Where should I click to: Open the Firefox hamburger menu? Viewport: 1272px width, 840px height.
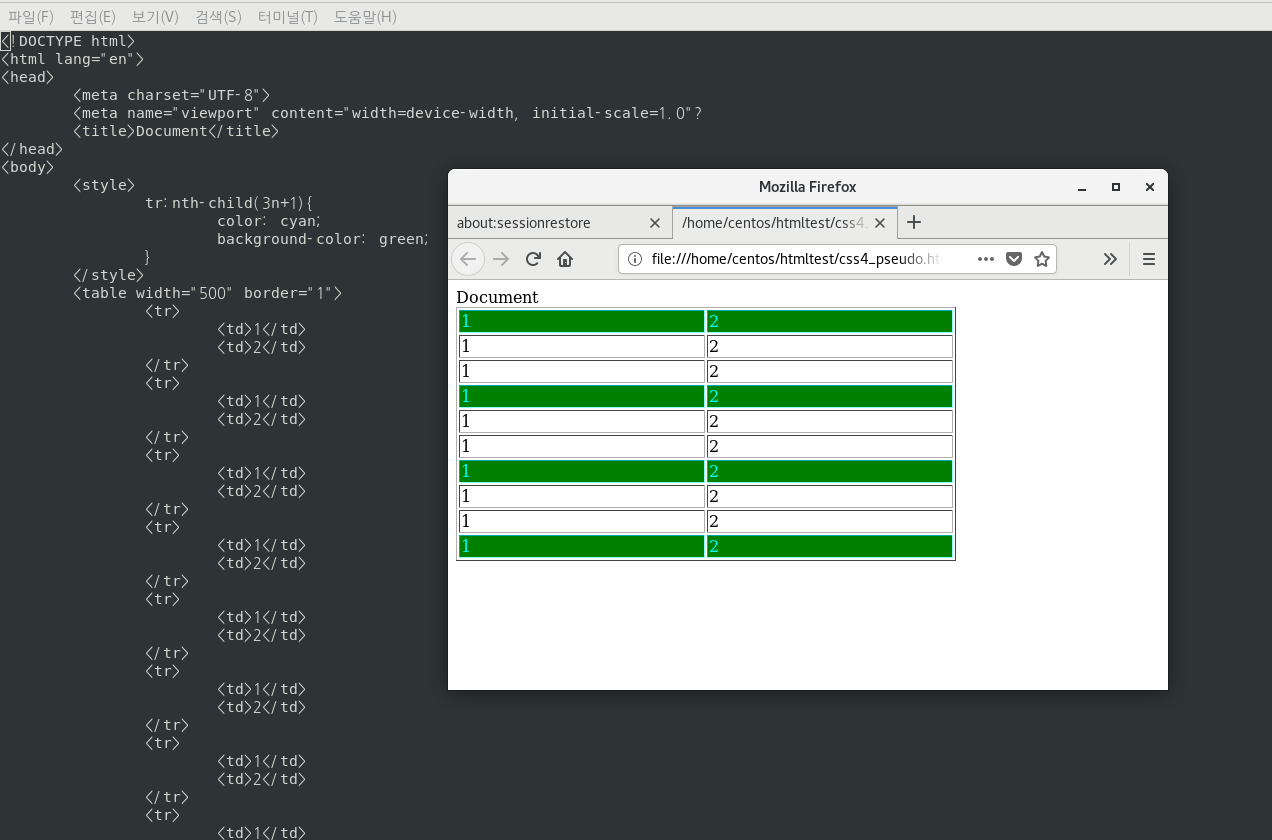coord(1149,259)
